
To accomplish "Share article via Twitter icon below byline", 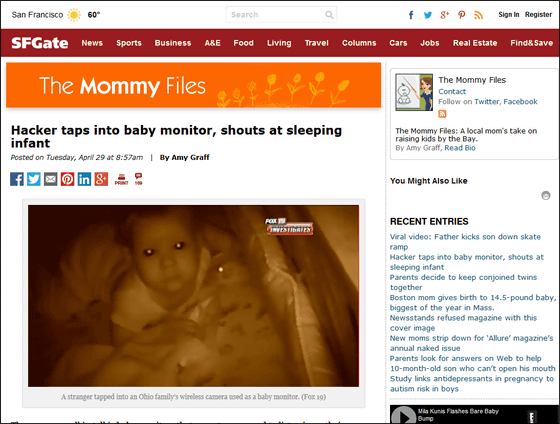I will click(34, 179).
